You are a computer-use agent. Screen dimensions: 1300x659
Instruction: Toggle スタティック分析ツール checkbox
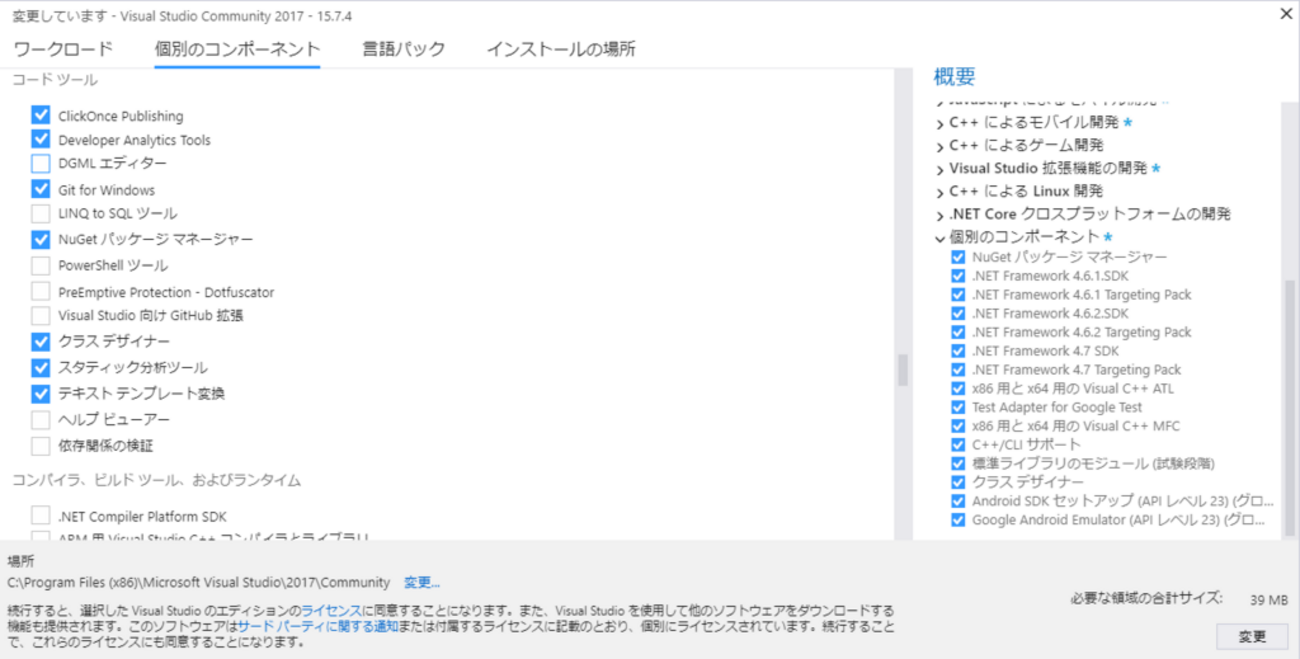point(40,367)
